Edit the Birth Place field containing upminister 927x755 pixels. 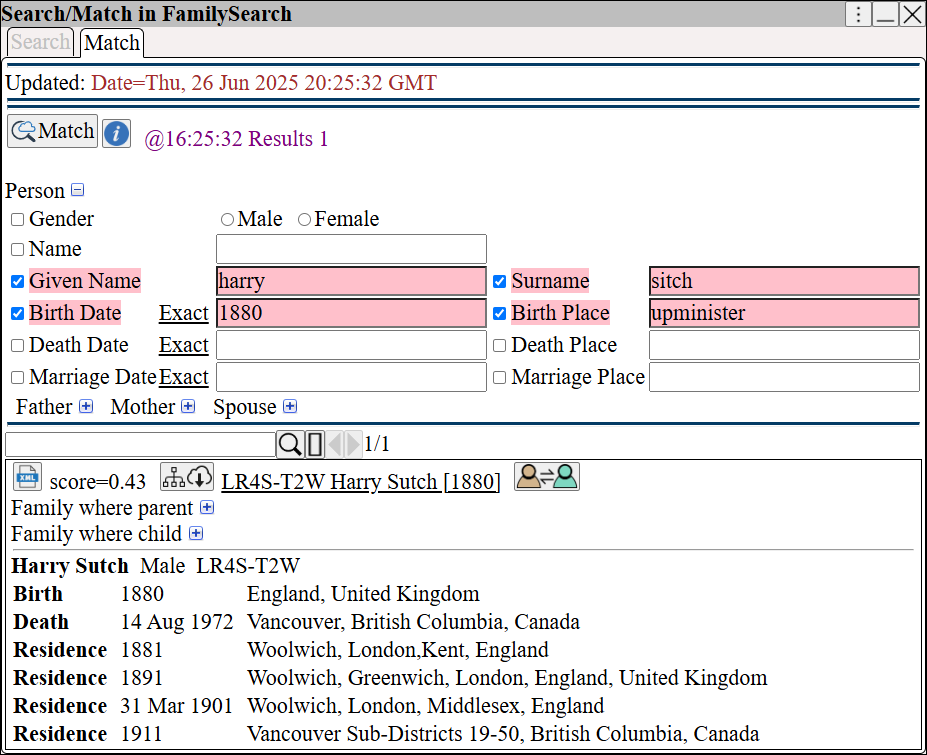click(x=784, y=313)
